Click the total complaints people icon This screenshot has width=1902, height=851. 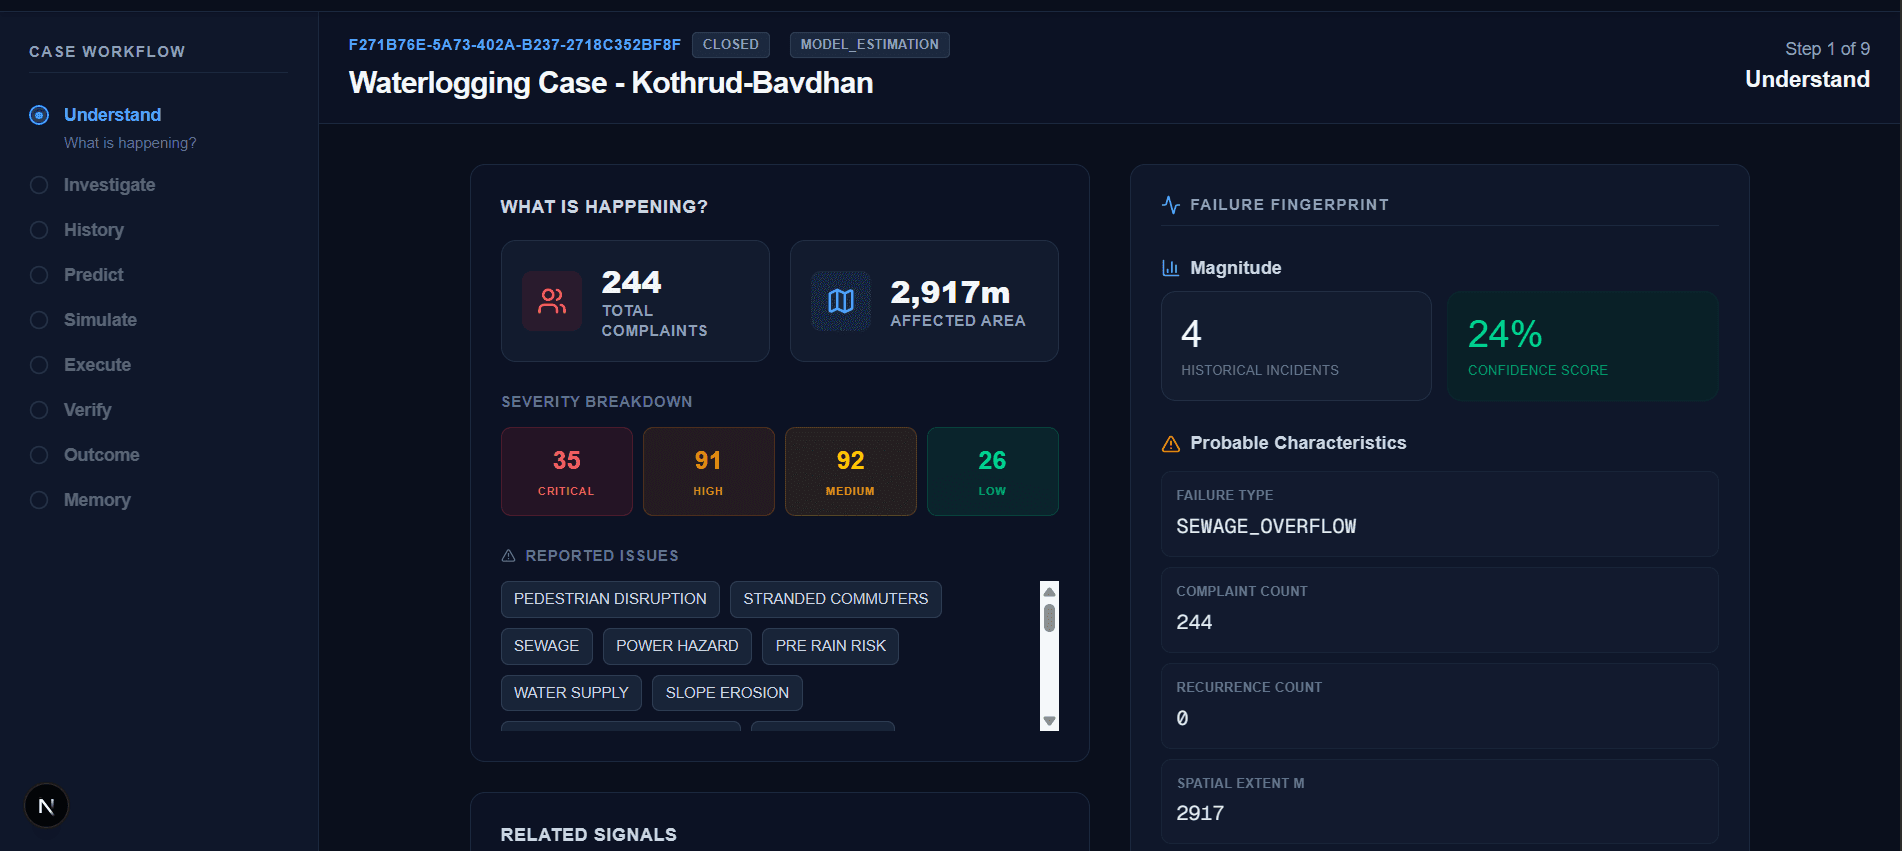point(552,301)
